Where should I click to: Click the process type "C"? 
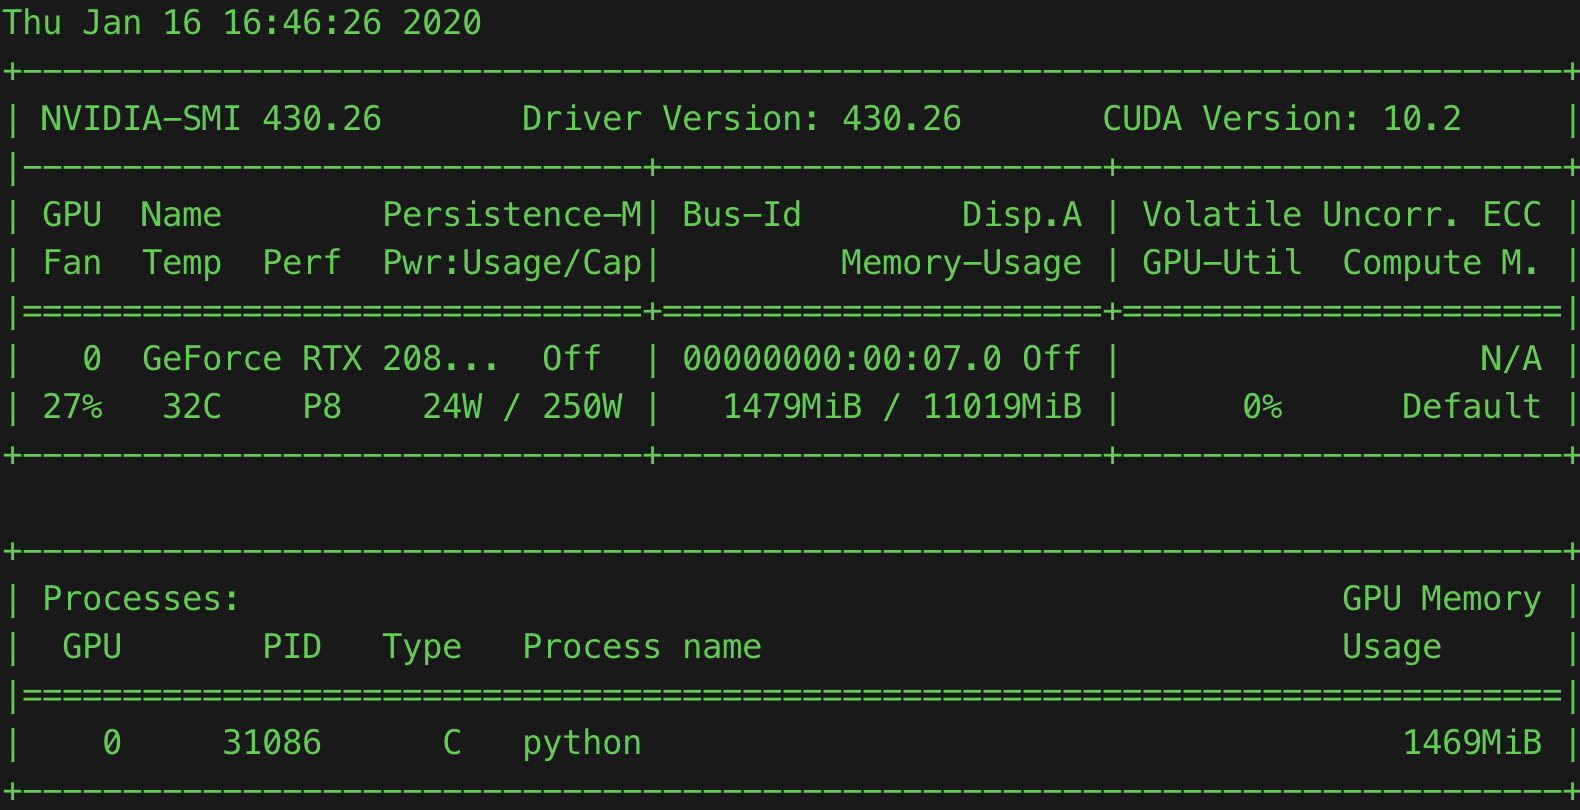(452, 742)
